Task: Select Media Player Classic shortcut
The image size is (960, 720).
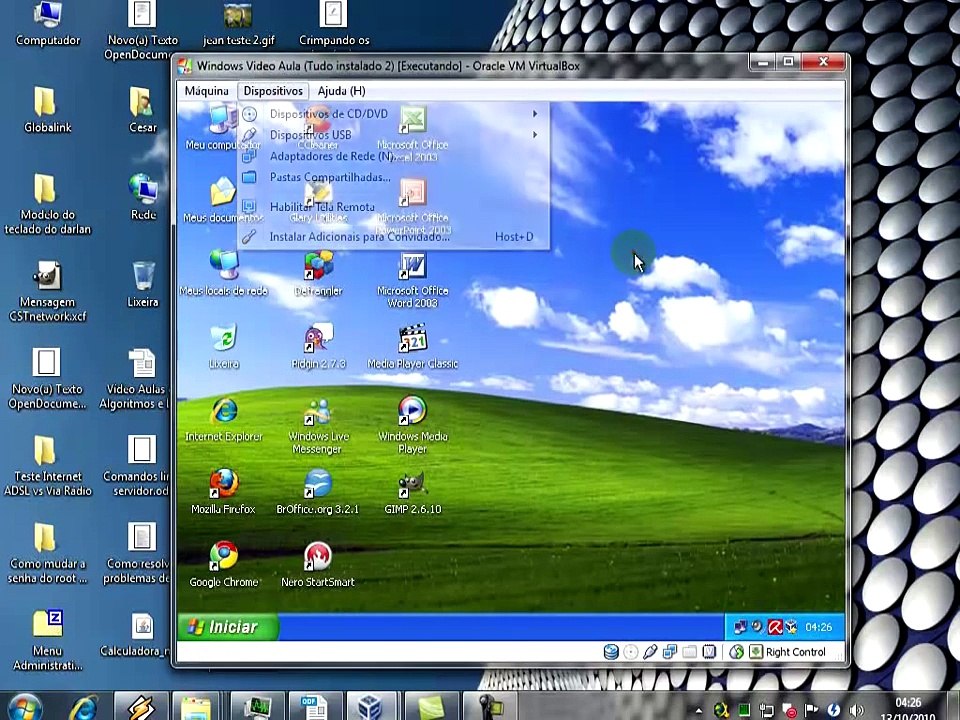Action: (x=413, y=347)
